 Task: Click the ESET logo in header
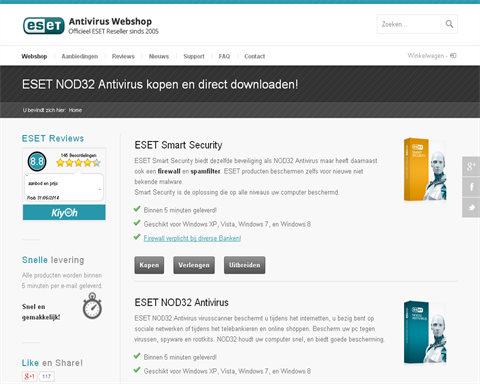click(x=44, y=26)
